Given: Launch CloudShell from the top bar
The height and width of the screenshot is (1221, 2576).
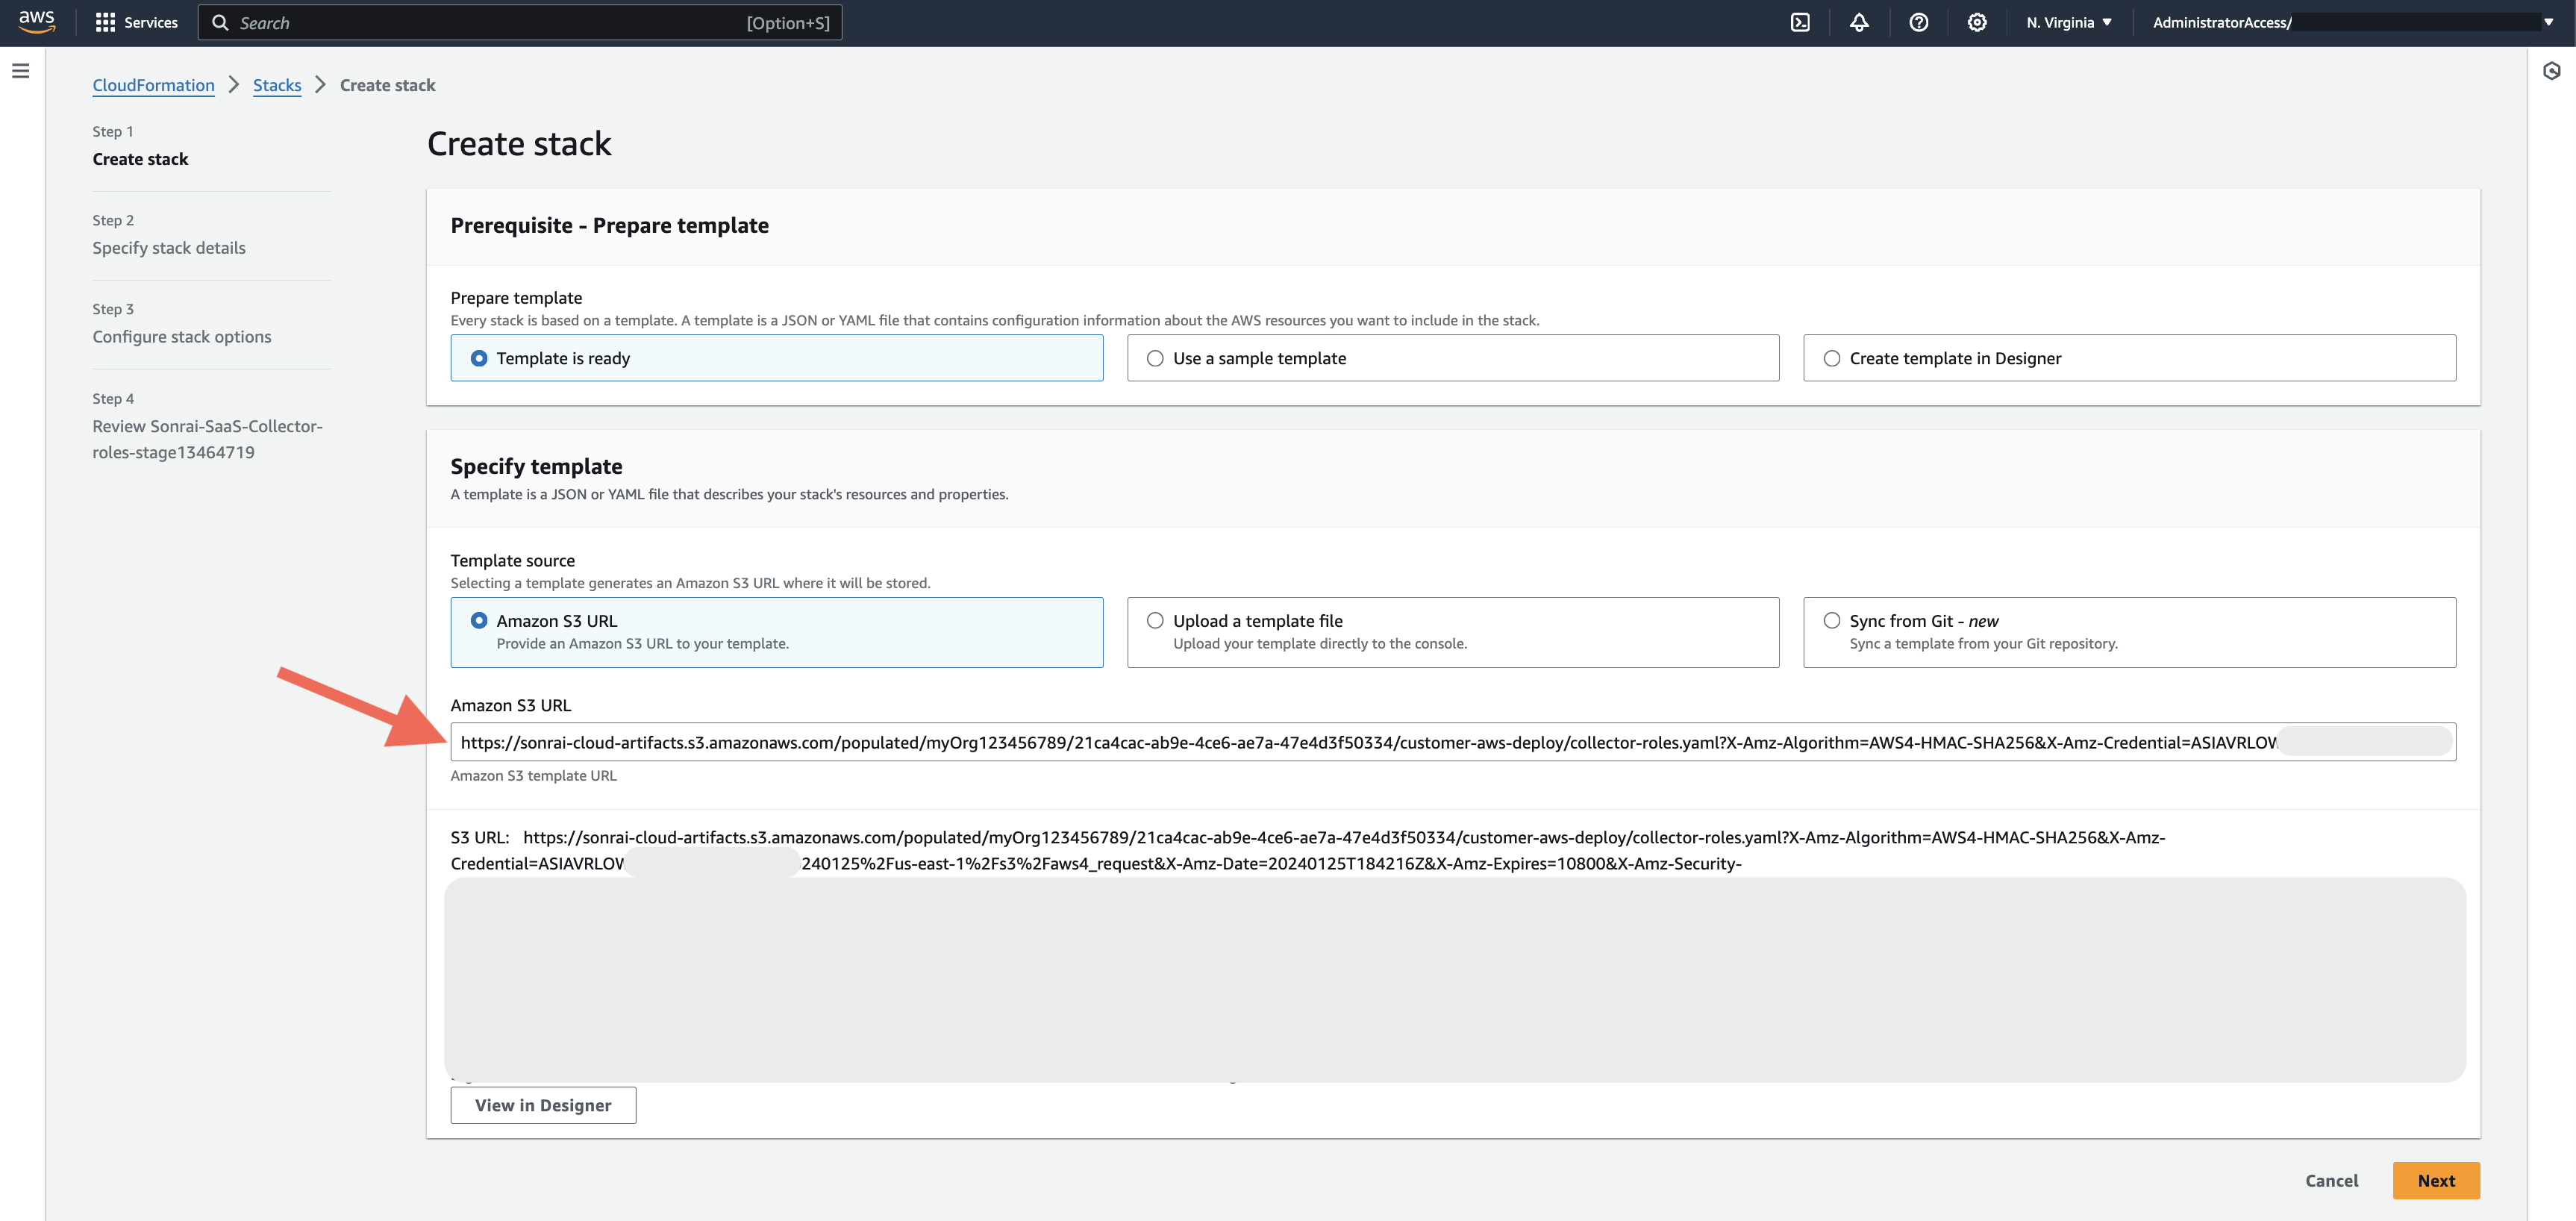Looking at the screenshot, I should tap(1799, 22).
